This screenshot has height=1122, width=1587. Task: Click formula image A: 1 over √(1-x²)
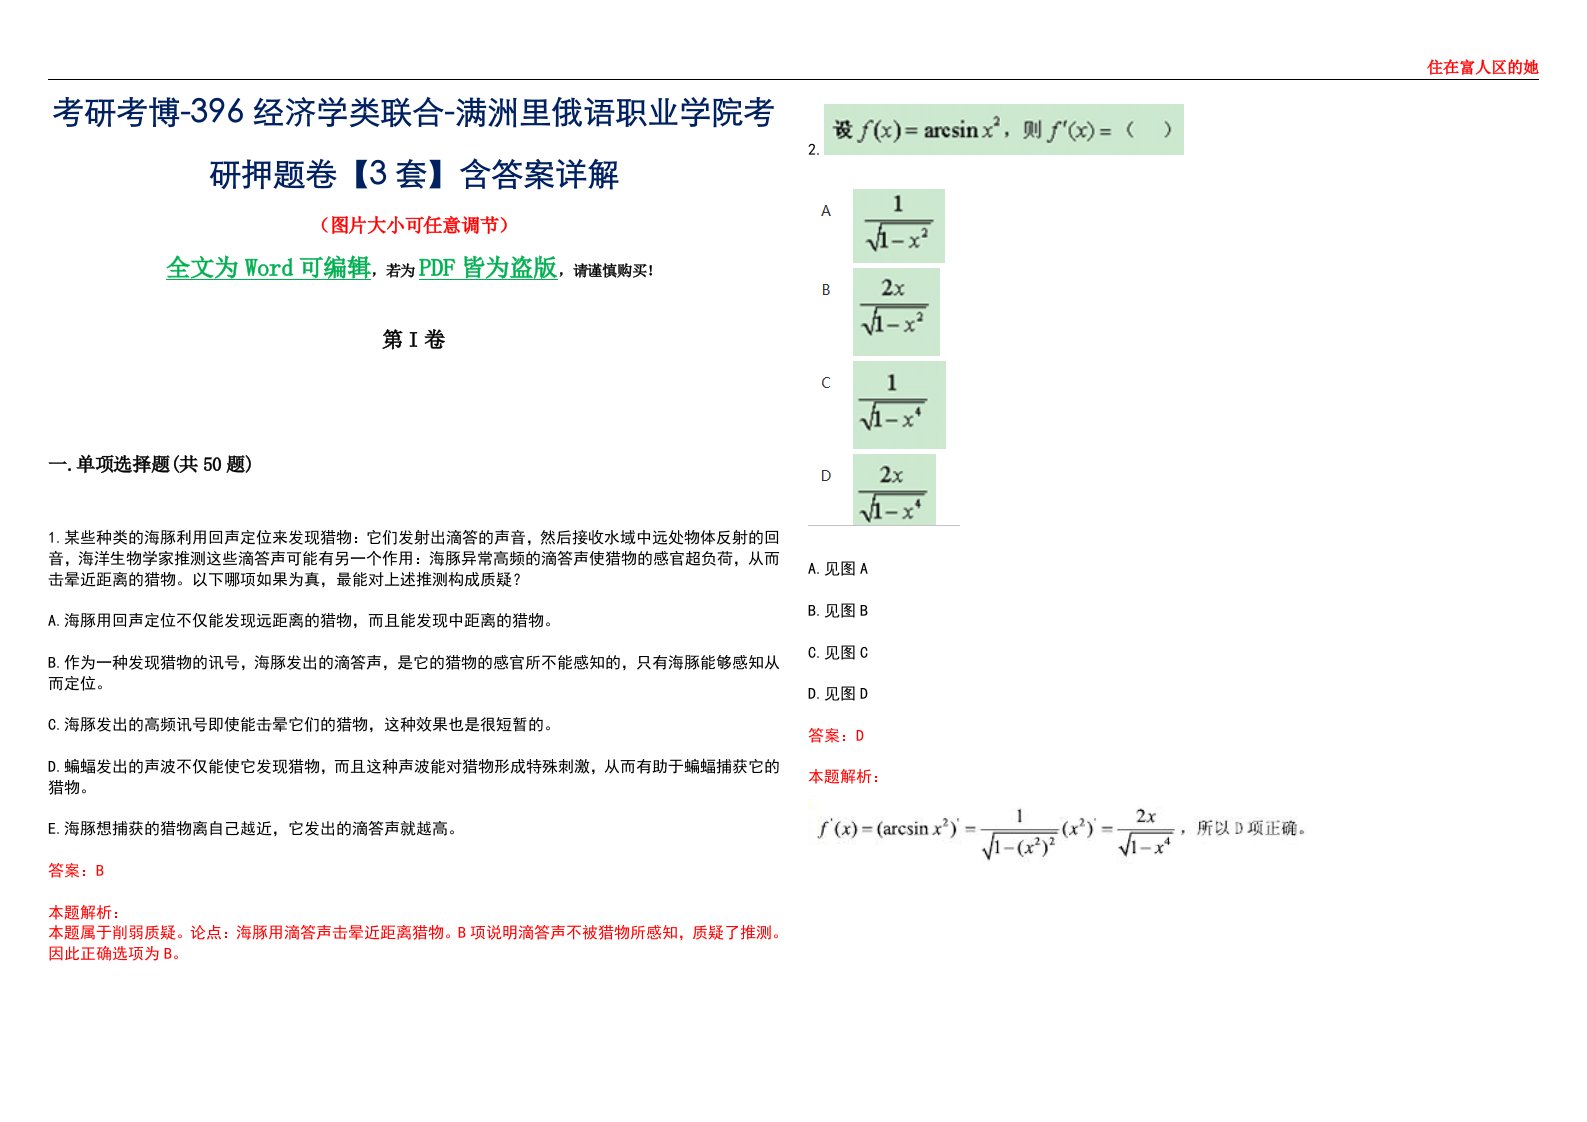(x=898, y=226)
